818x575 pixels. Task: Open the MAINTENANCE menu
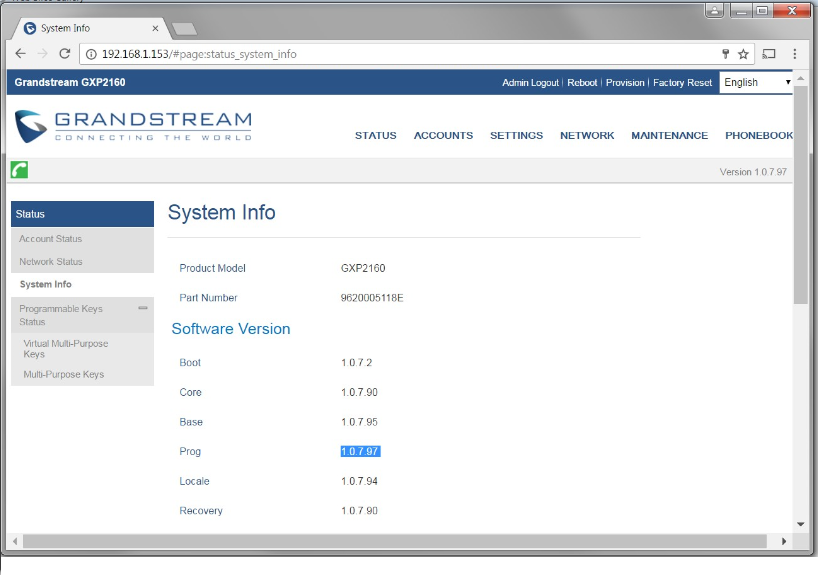(x=669, y=136)
